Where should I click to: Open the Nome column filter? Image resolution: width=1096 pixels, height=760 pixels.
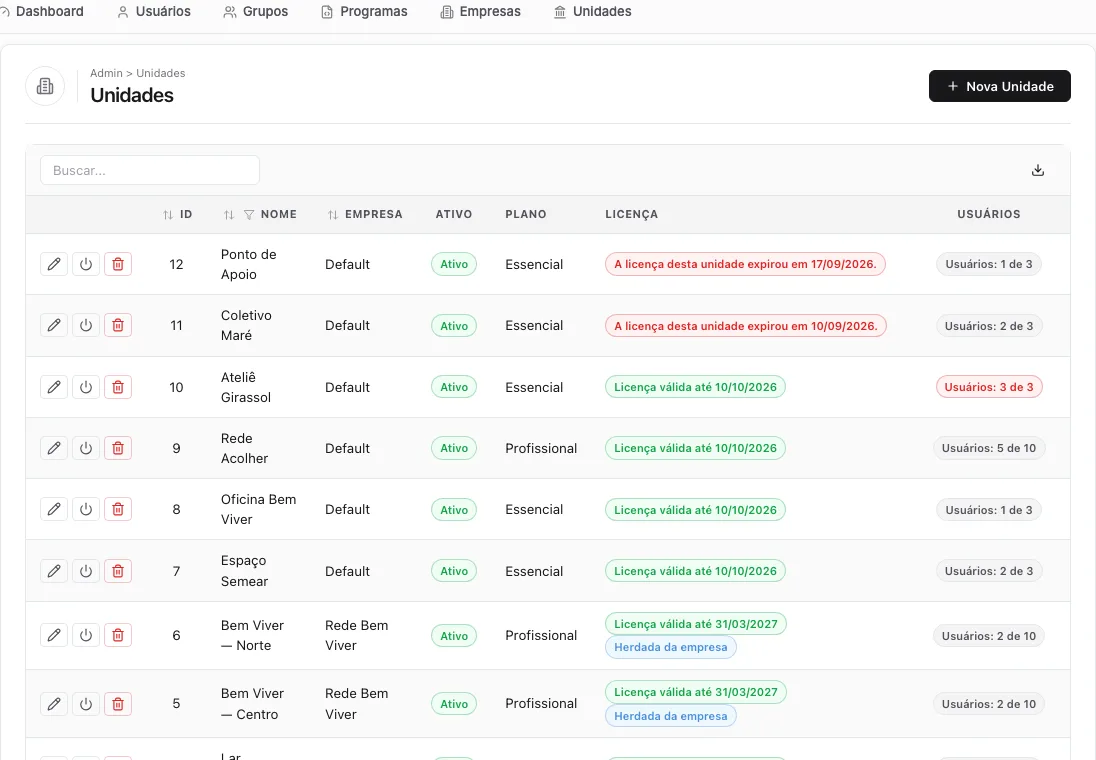(x=249, y=215)
